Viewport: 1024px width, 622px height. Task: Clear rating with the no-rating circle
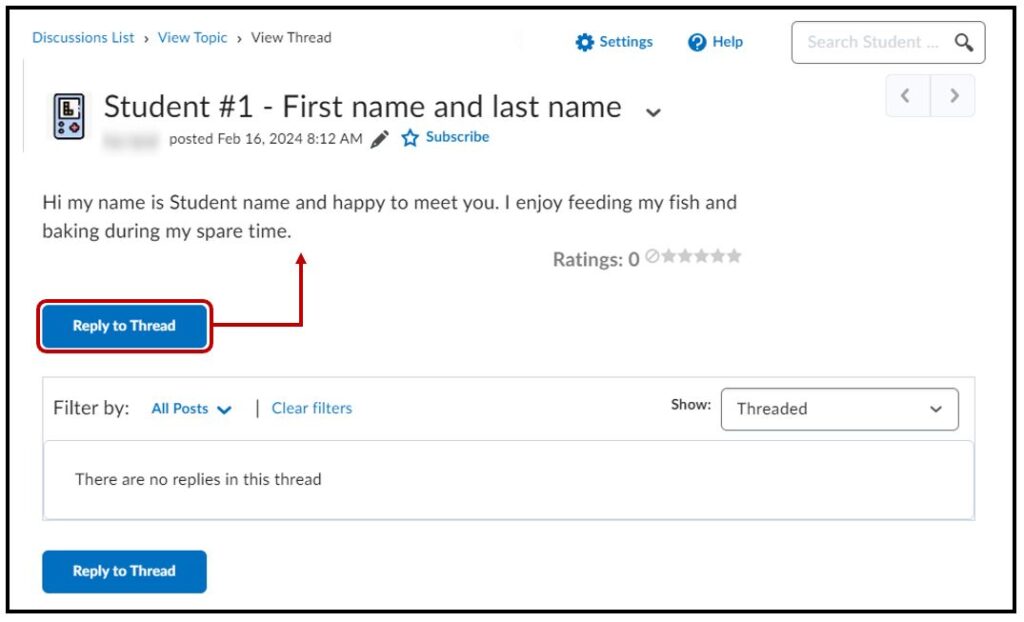(x=652, y=256)
